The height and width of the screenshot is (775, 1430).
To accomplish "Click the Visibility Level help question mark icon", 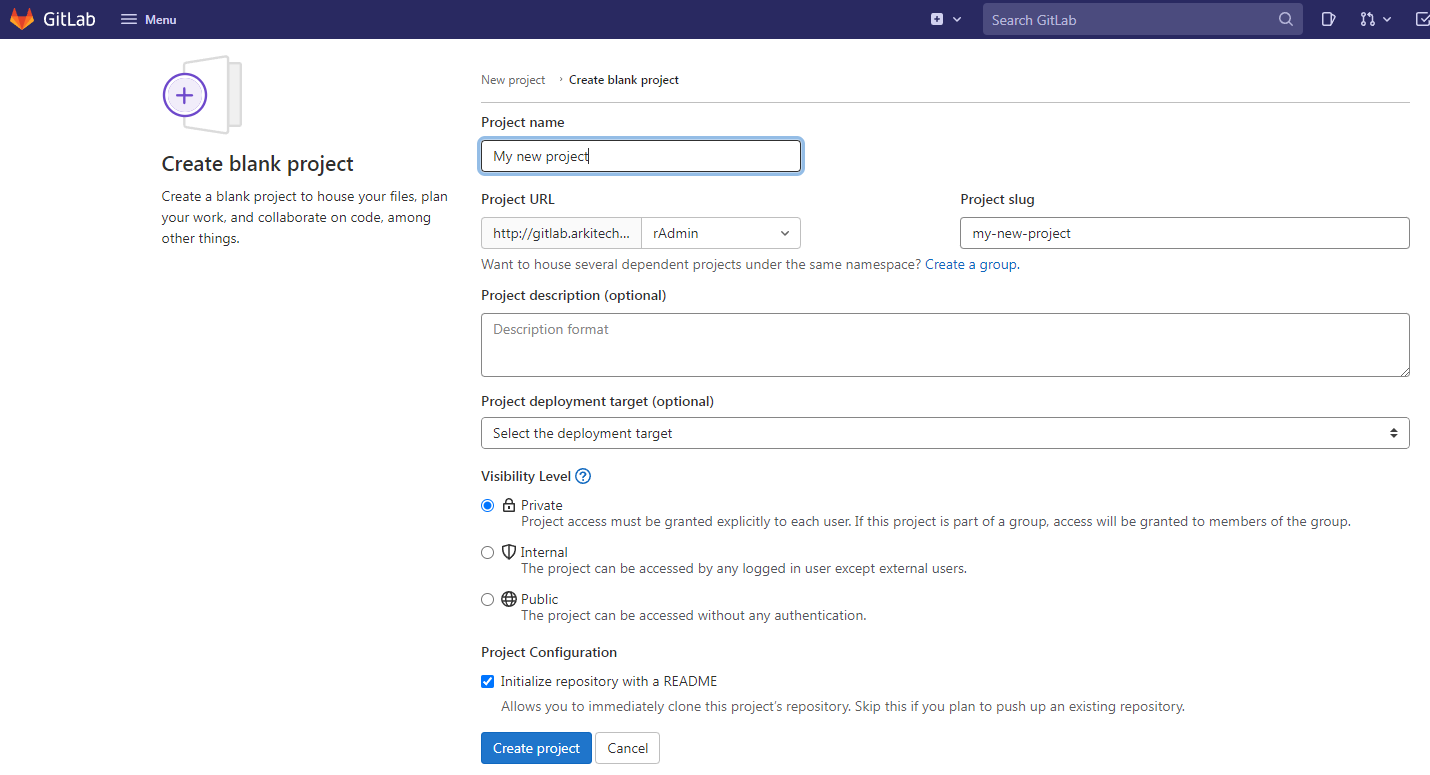I will pyautogui.click(x=583, y=476).
